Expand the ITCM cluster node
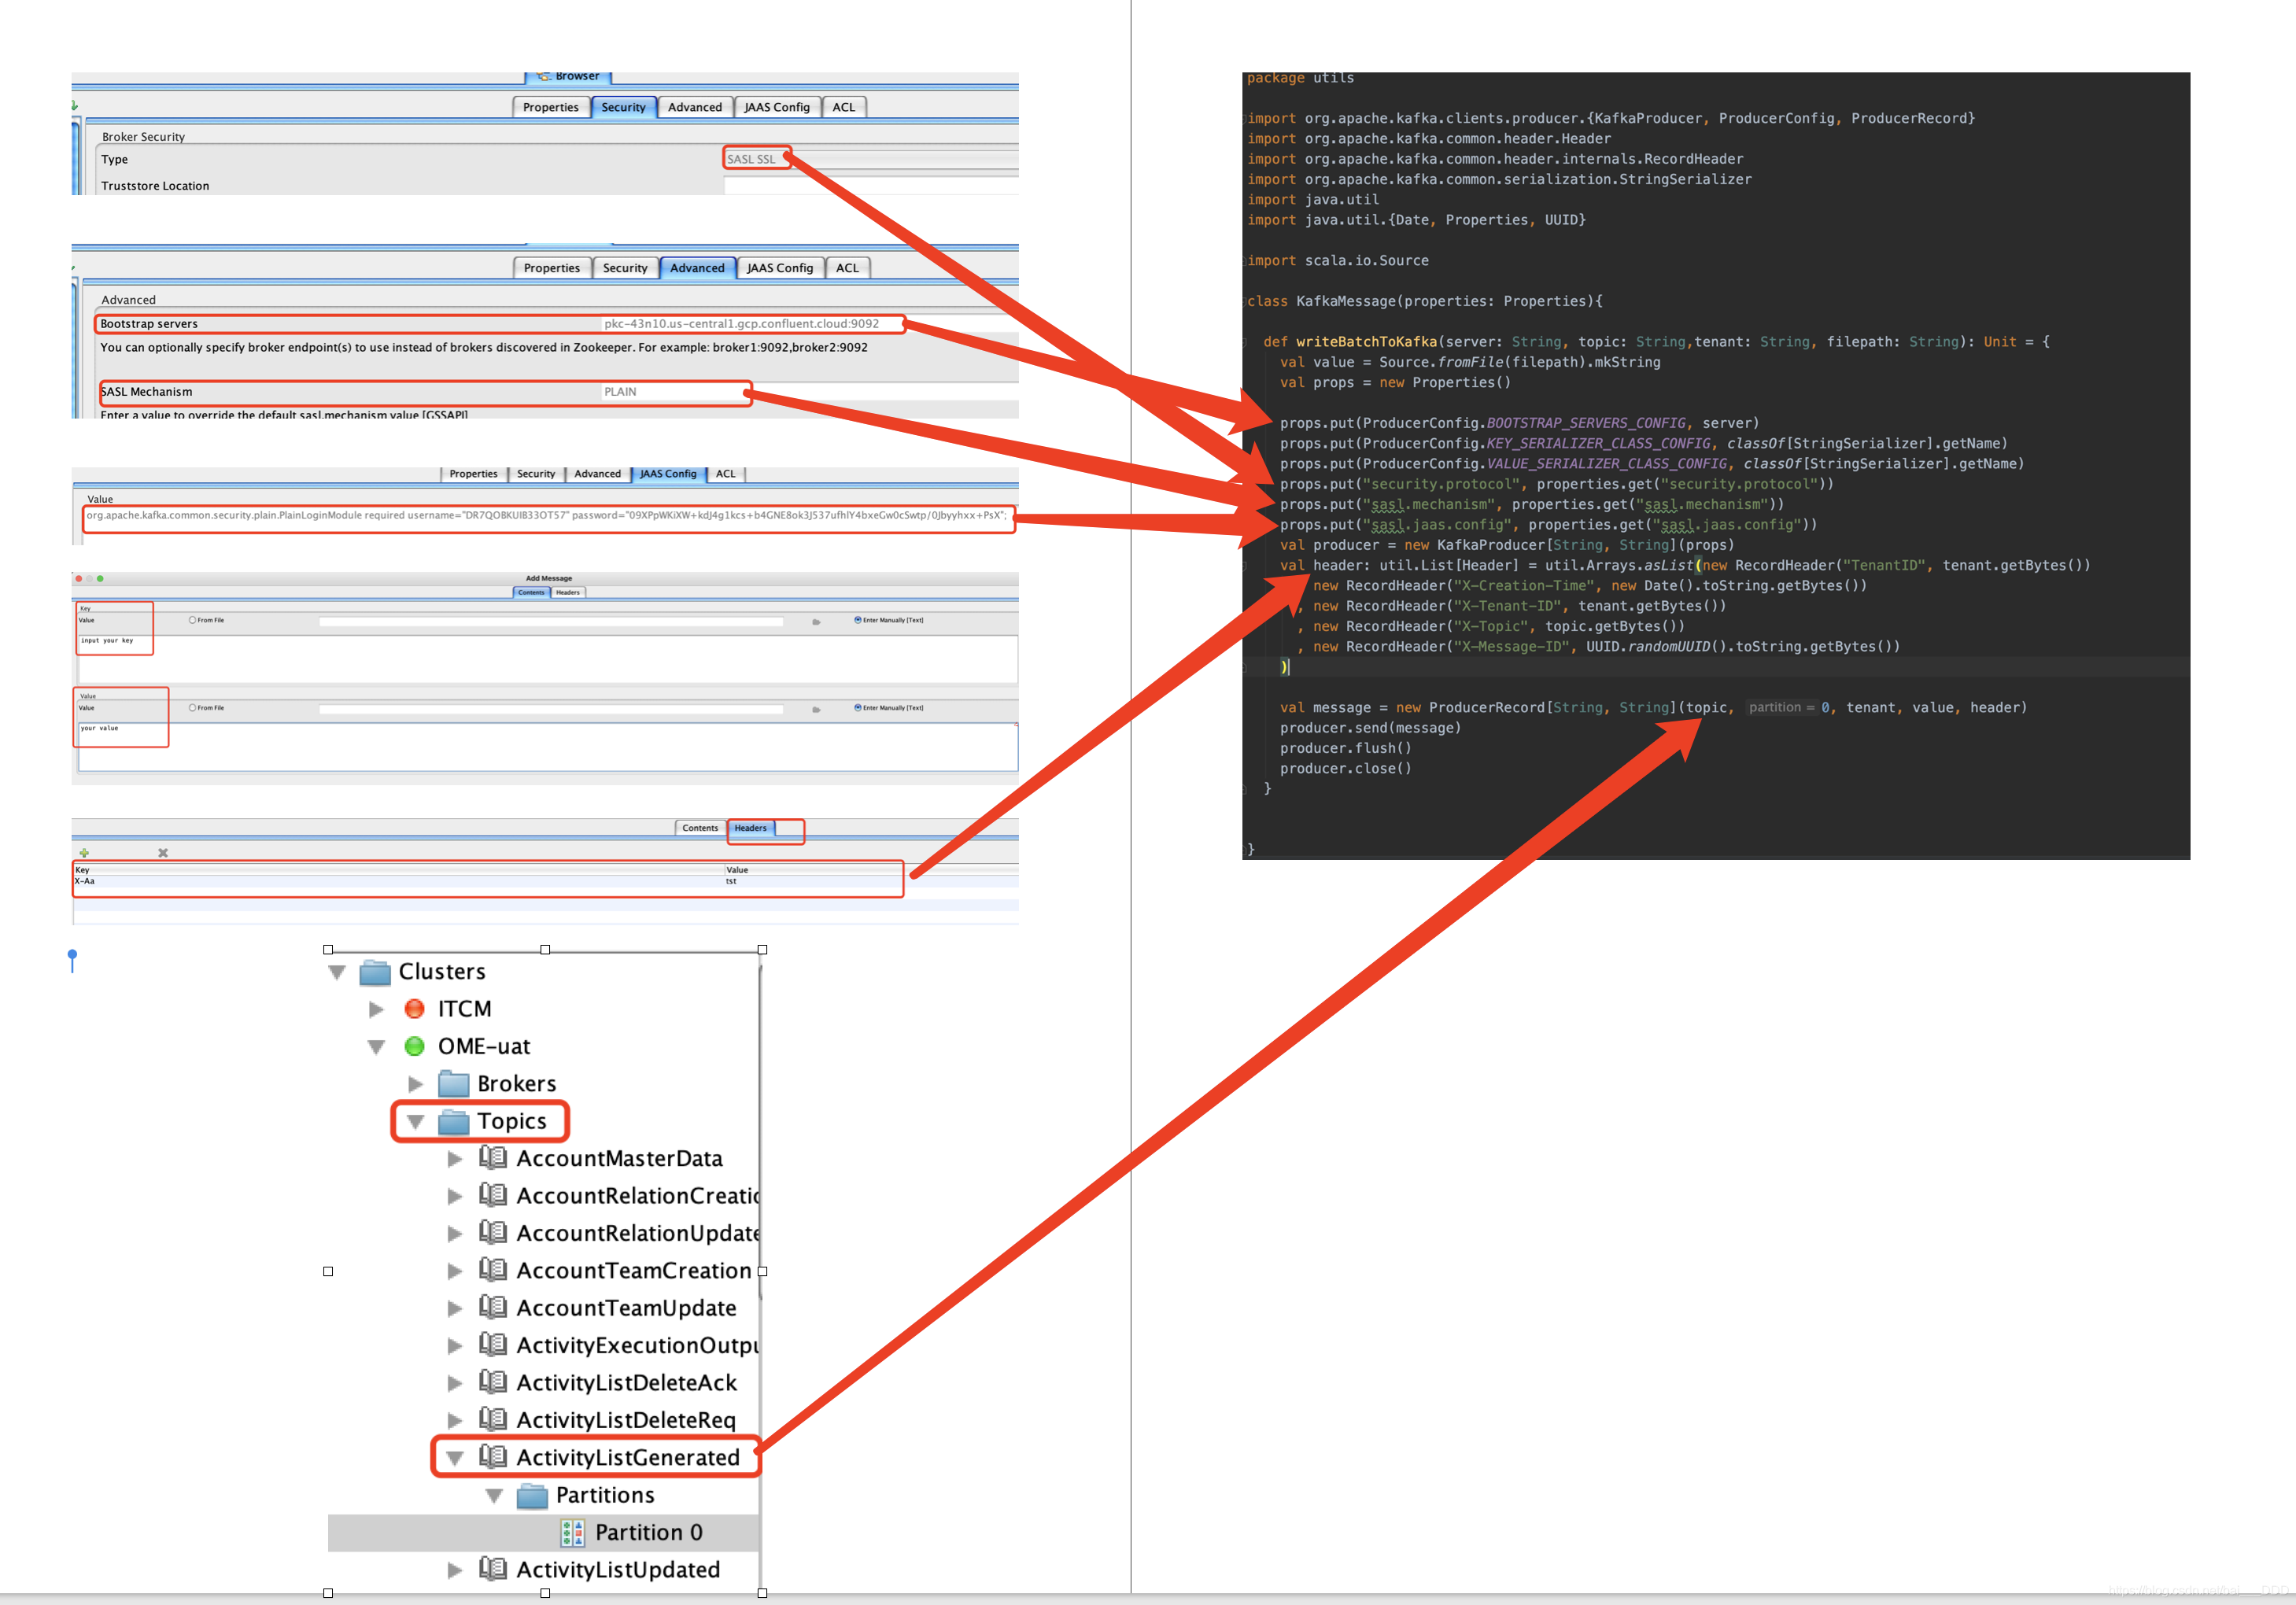Viewport: 2296px width, 1605px height. 376,1009
